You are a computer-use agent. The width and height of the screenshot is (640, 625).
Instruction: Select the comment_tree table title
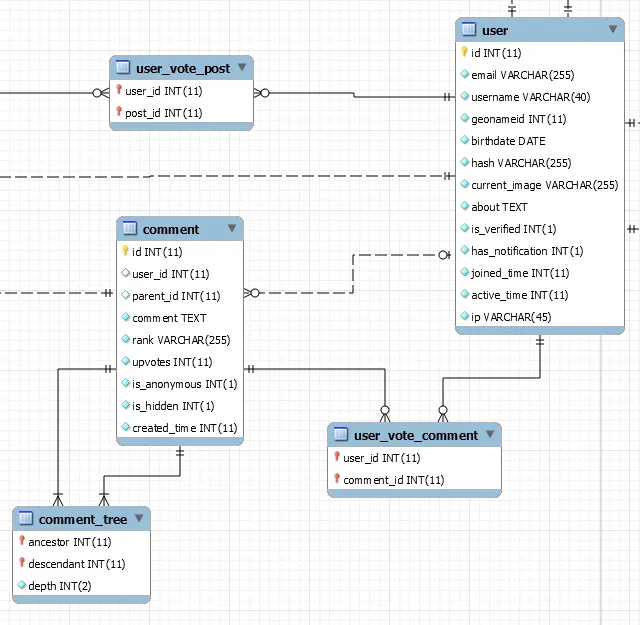click(83, 520)
